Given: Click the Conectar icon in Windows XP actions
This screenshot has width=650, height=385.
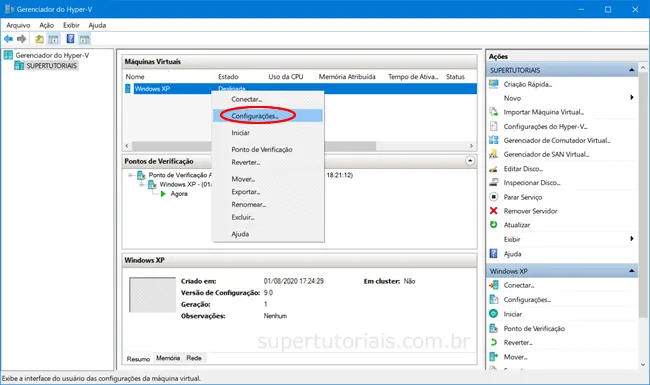Looking at the screenshot, I should [x=494, y=285].
